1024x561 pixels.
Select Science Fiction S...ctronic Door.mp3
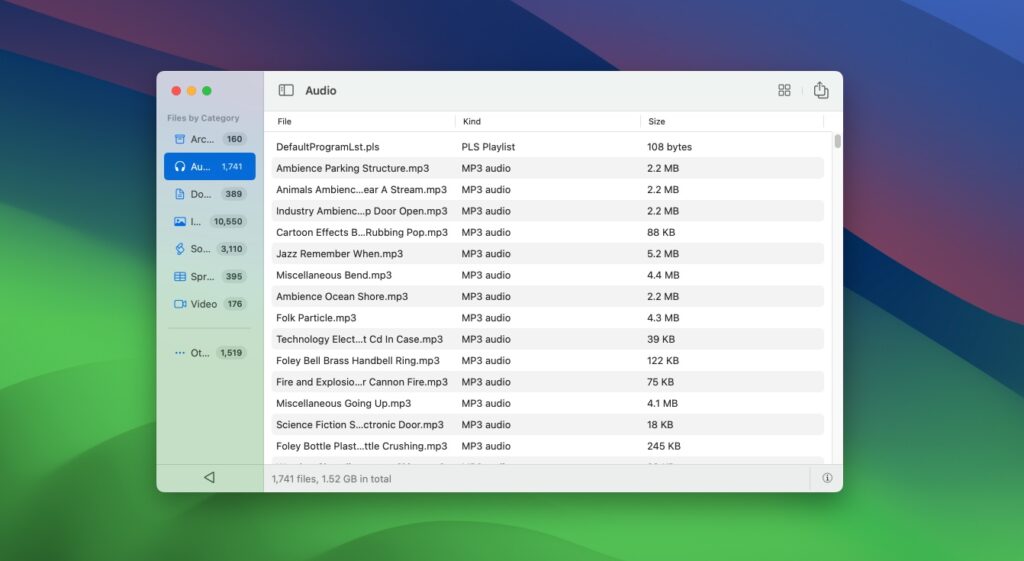(359, 425)
